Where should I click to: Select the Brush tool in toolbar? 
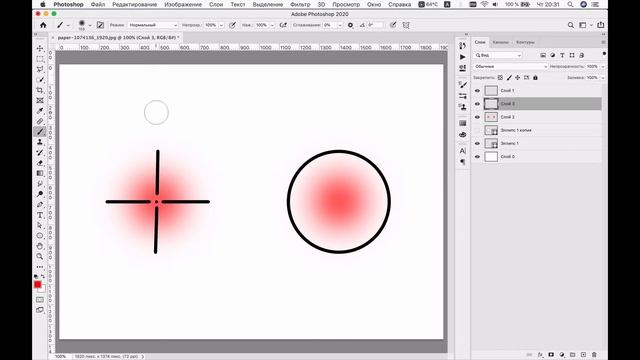(x=40, y=131)
